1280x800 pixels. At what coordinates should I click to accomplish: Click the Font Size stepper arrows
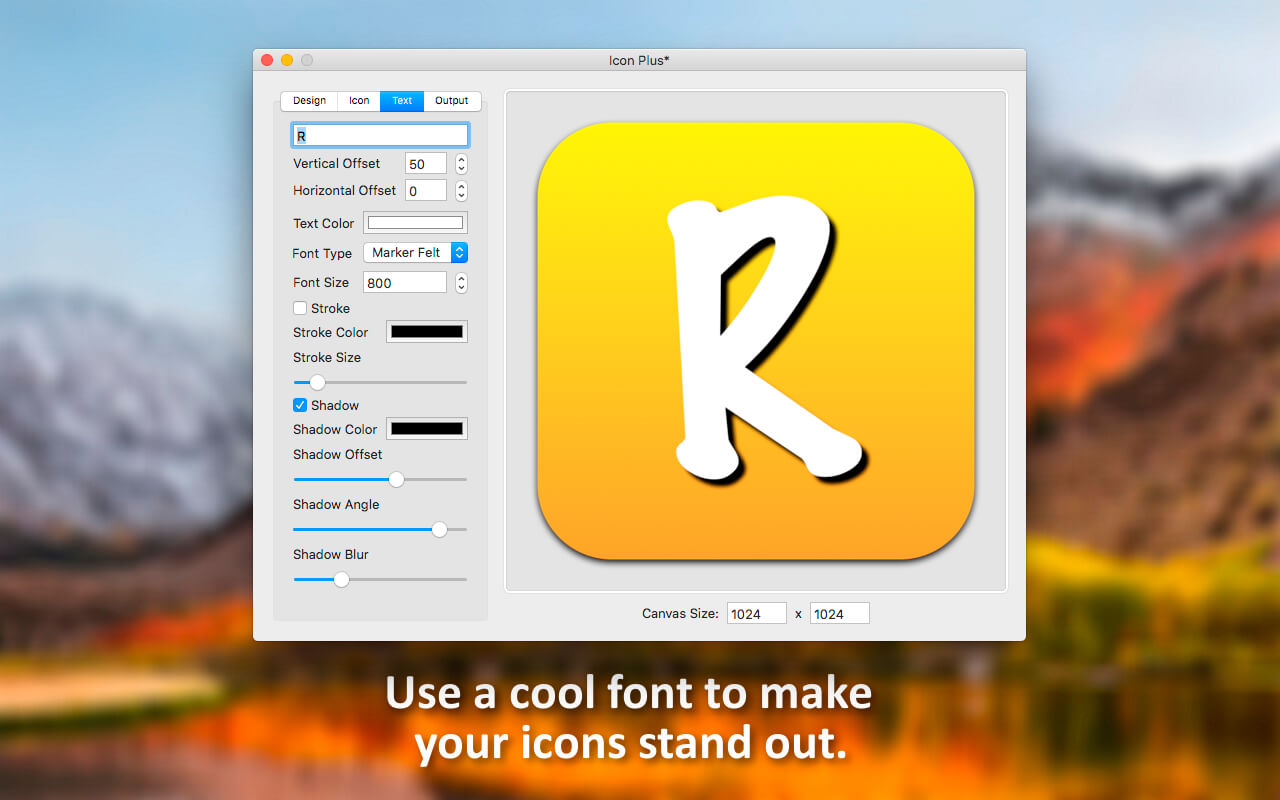(461, 283)
